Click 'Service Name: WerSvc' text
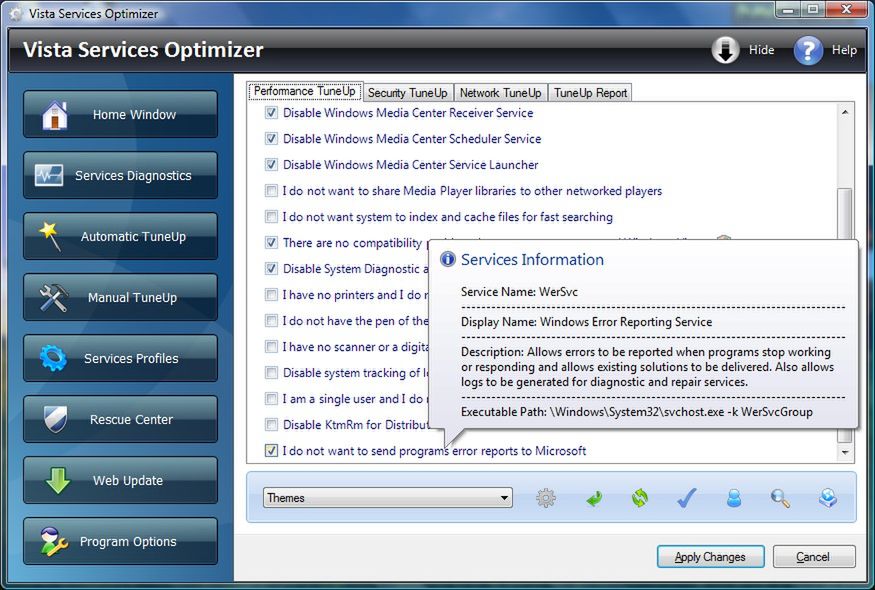875x590 pixels. coord(519,291)
